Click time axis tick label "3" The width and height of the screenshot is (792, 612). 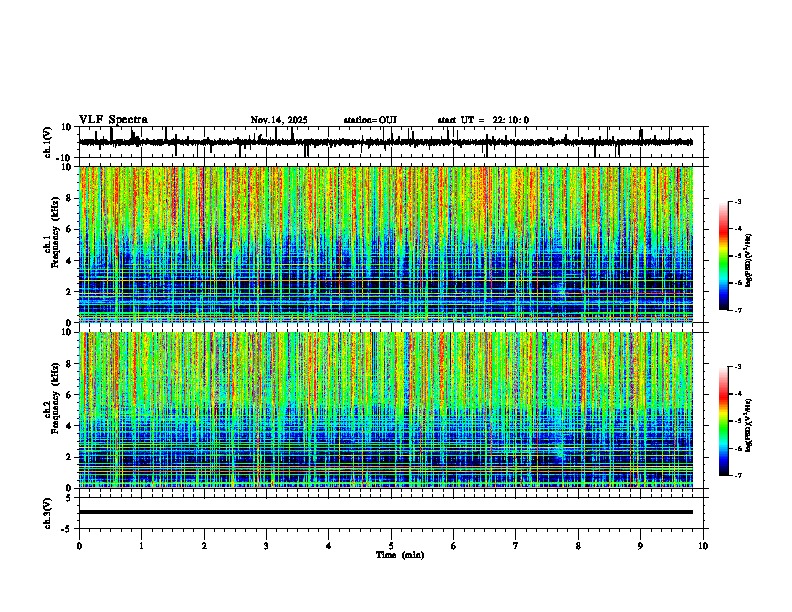pyautogui.click(x=266, y=546)
